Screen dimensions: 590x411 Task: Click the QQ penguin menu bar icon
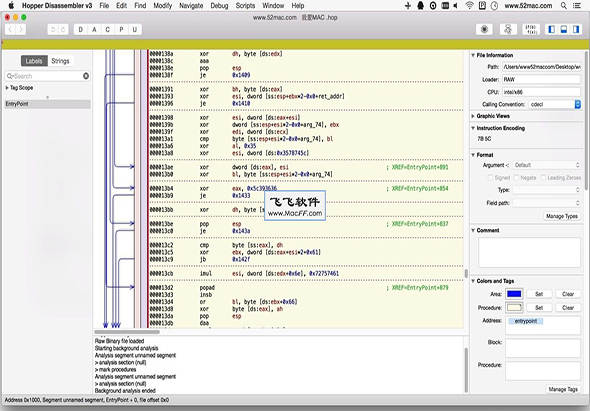[x=420, y=6]
